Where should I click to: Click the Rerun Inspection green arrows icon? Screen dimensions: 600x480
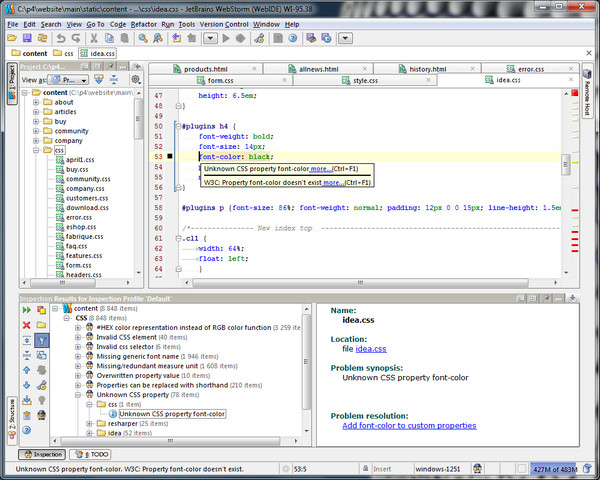[x=27, y=310]
